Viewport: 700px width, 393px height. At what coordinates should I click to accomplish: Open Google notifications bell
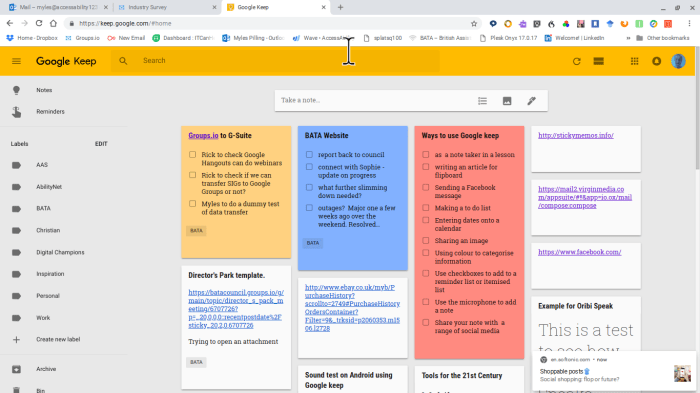[x=656, y=61]
